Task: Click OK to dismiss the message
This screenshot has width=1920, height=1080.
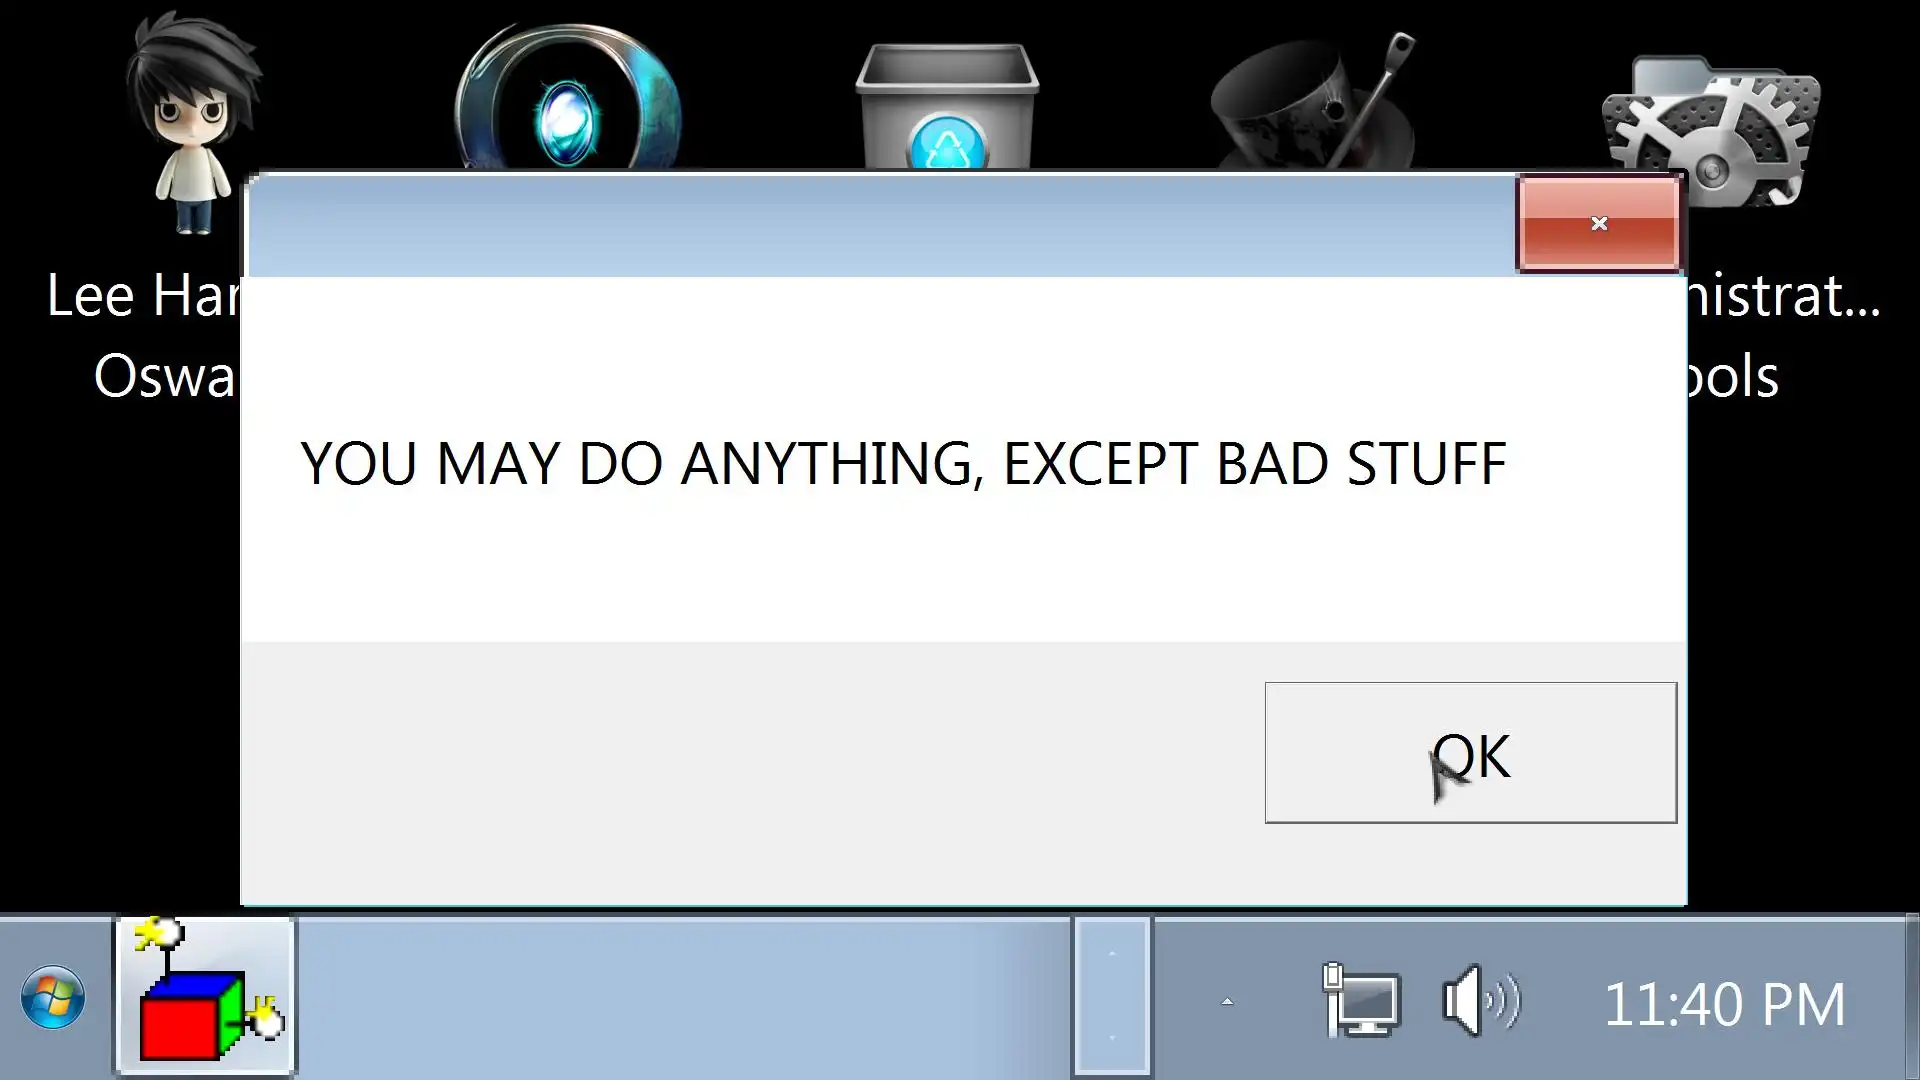Action: pos(1470,753)
